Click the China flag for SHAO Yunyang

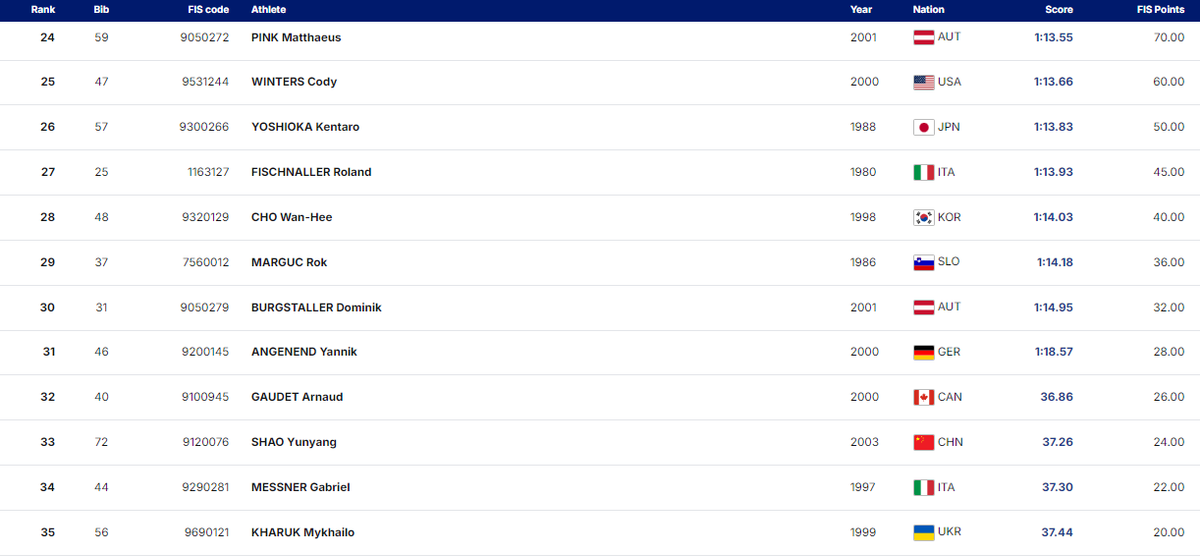coord(923,442)
